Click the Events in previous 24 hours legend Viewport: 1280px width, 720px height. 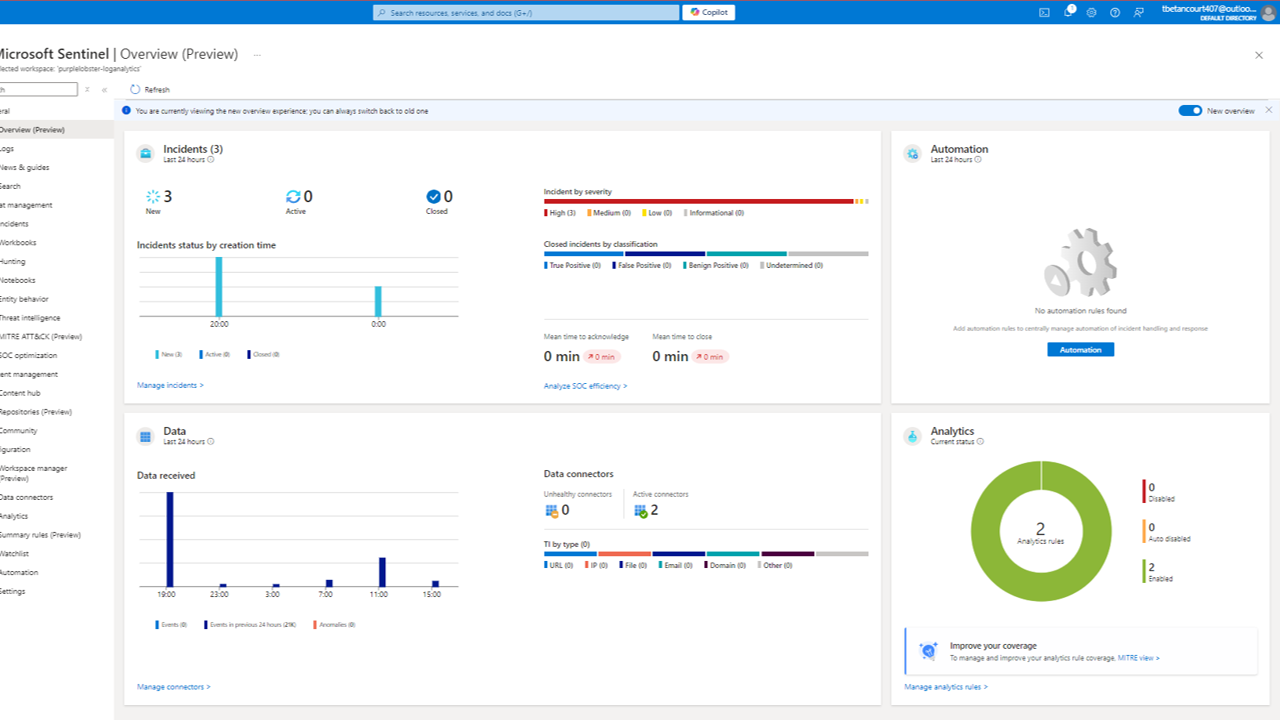[251, 624]
